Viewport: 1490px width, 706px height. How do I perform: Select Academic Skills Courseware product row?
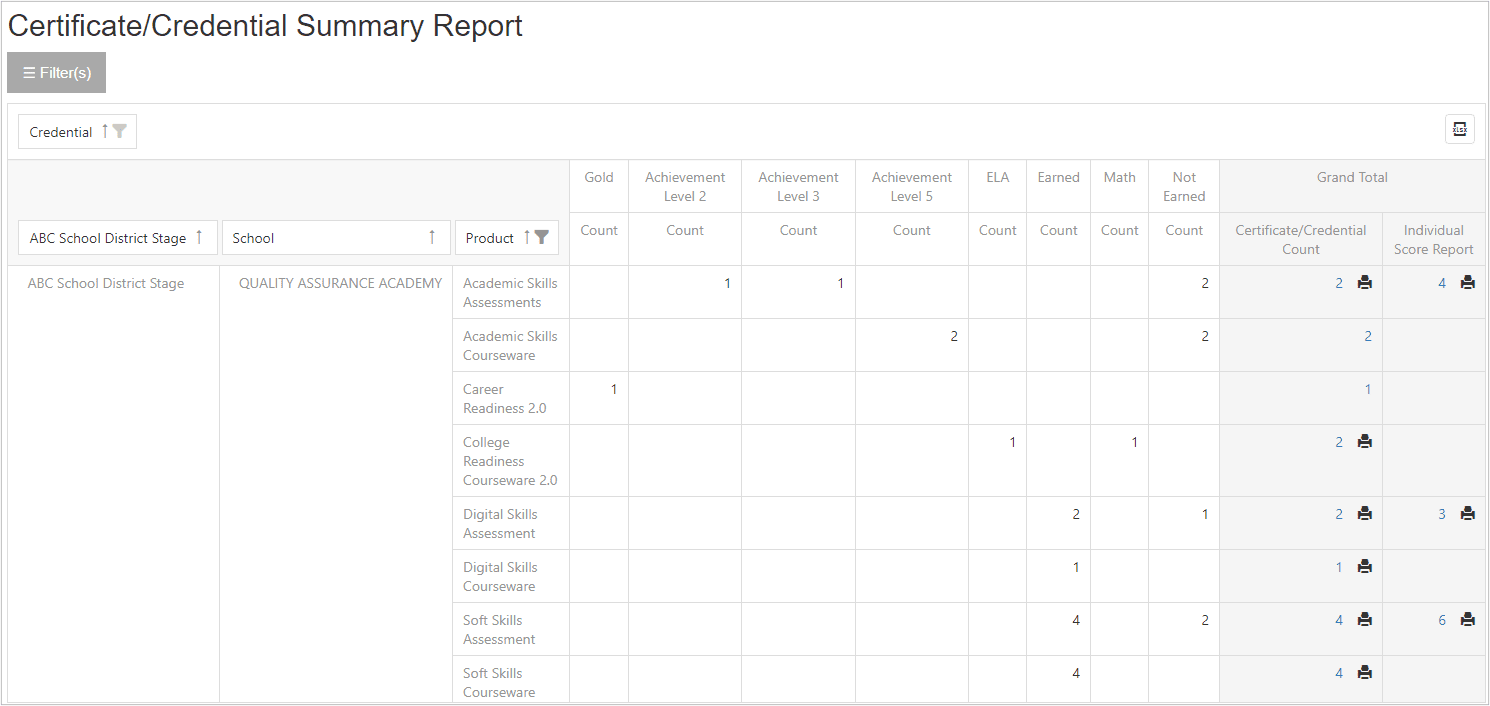(x=510, y=345)
